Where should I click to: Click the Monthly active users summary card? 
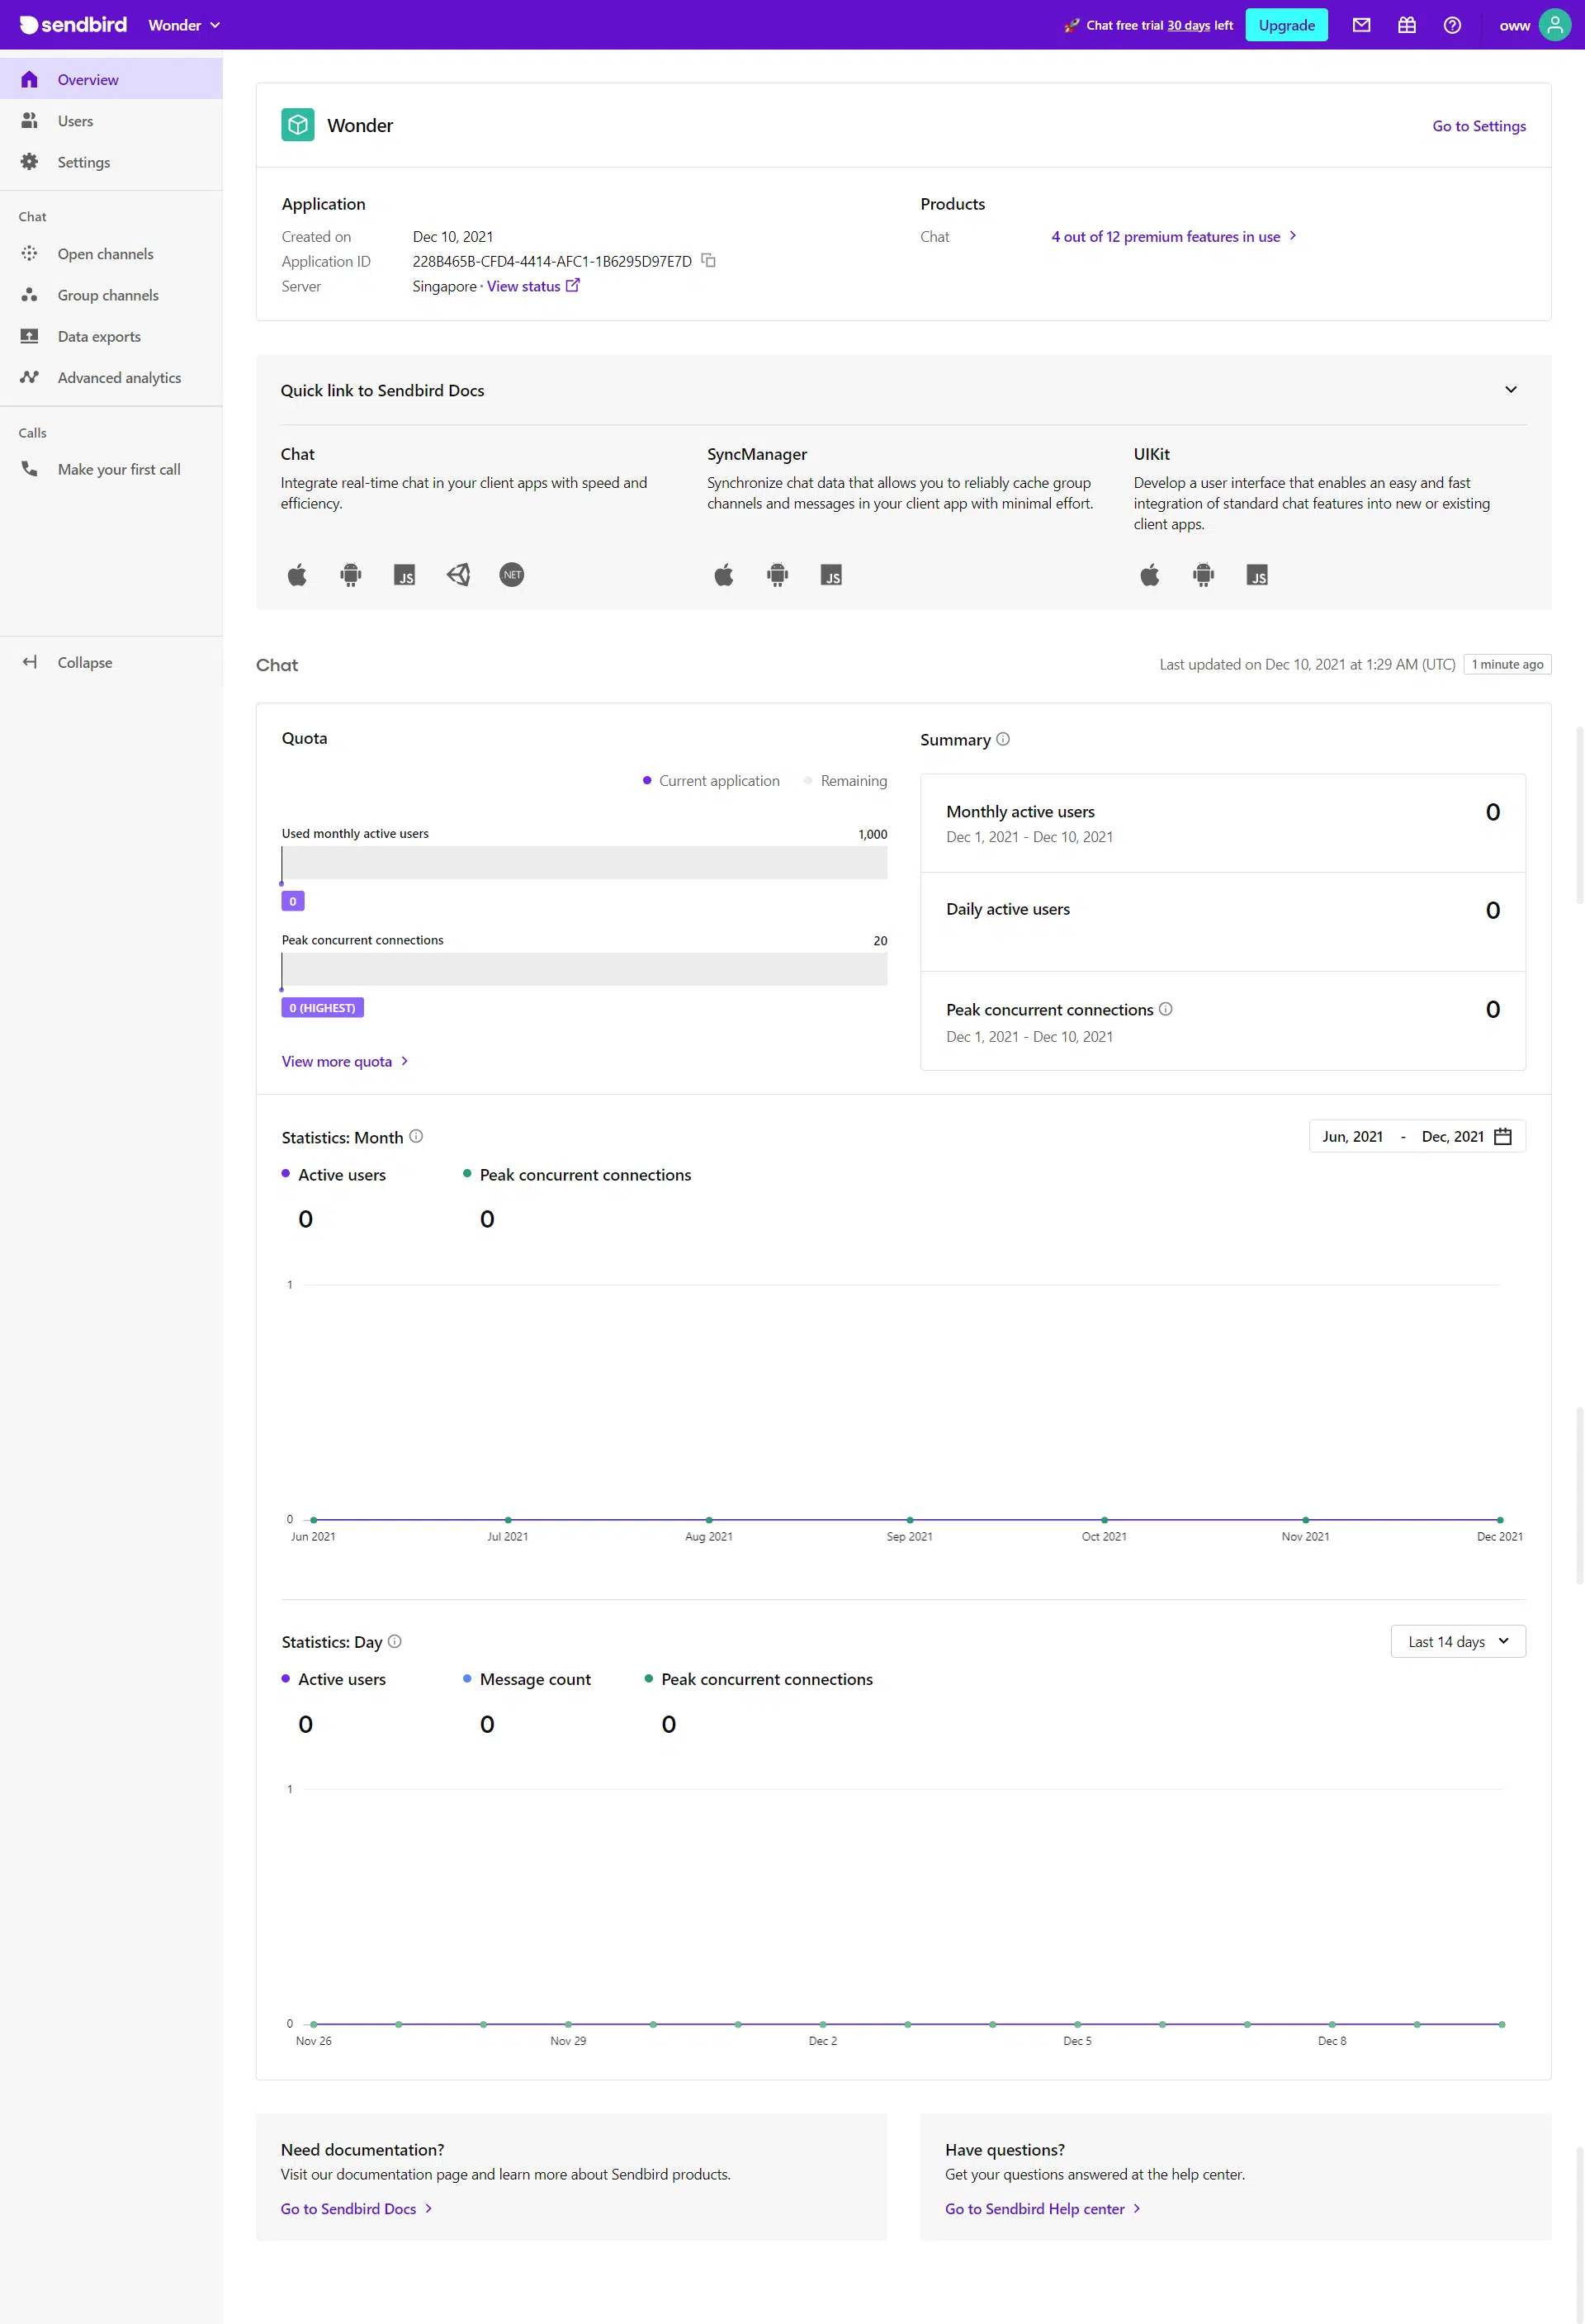1223,823
